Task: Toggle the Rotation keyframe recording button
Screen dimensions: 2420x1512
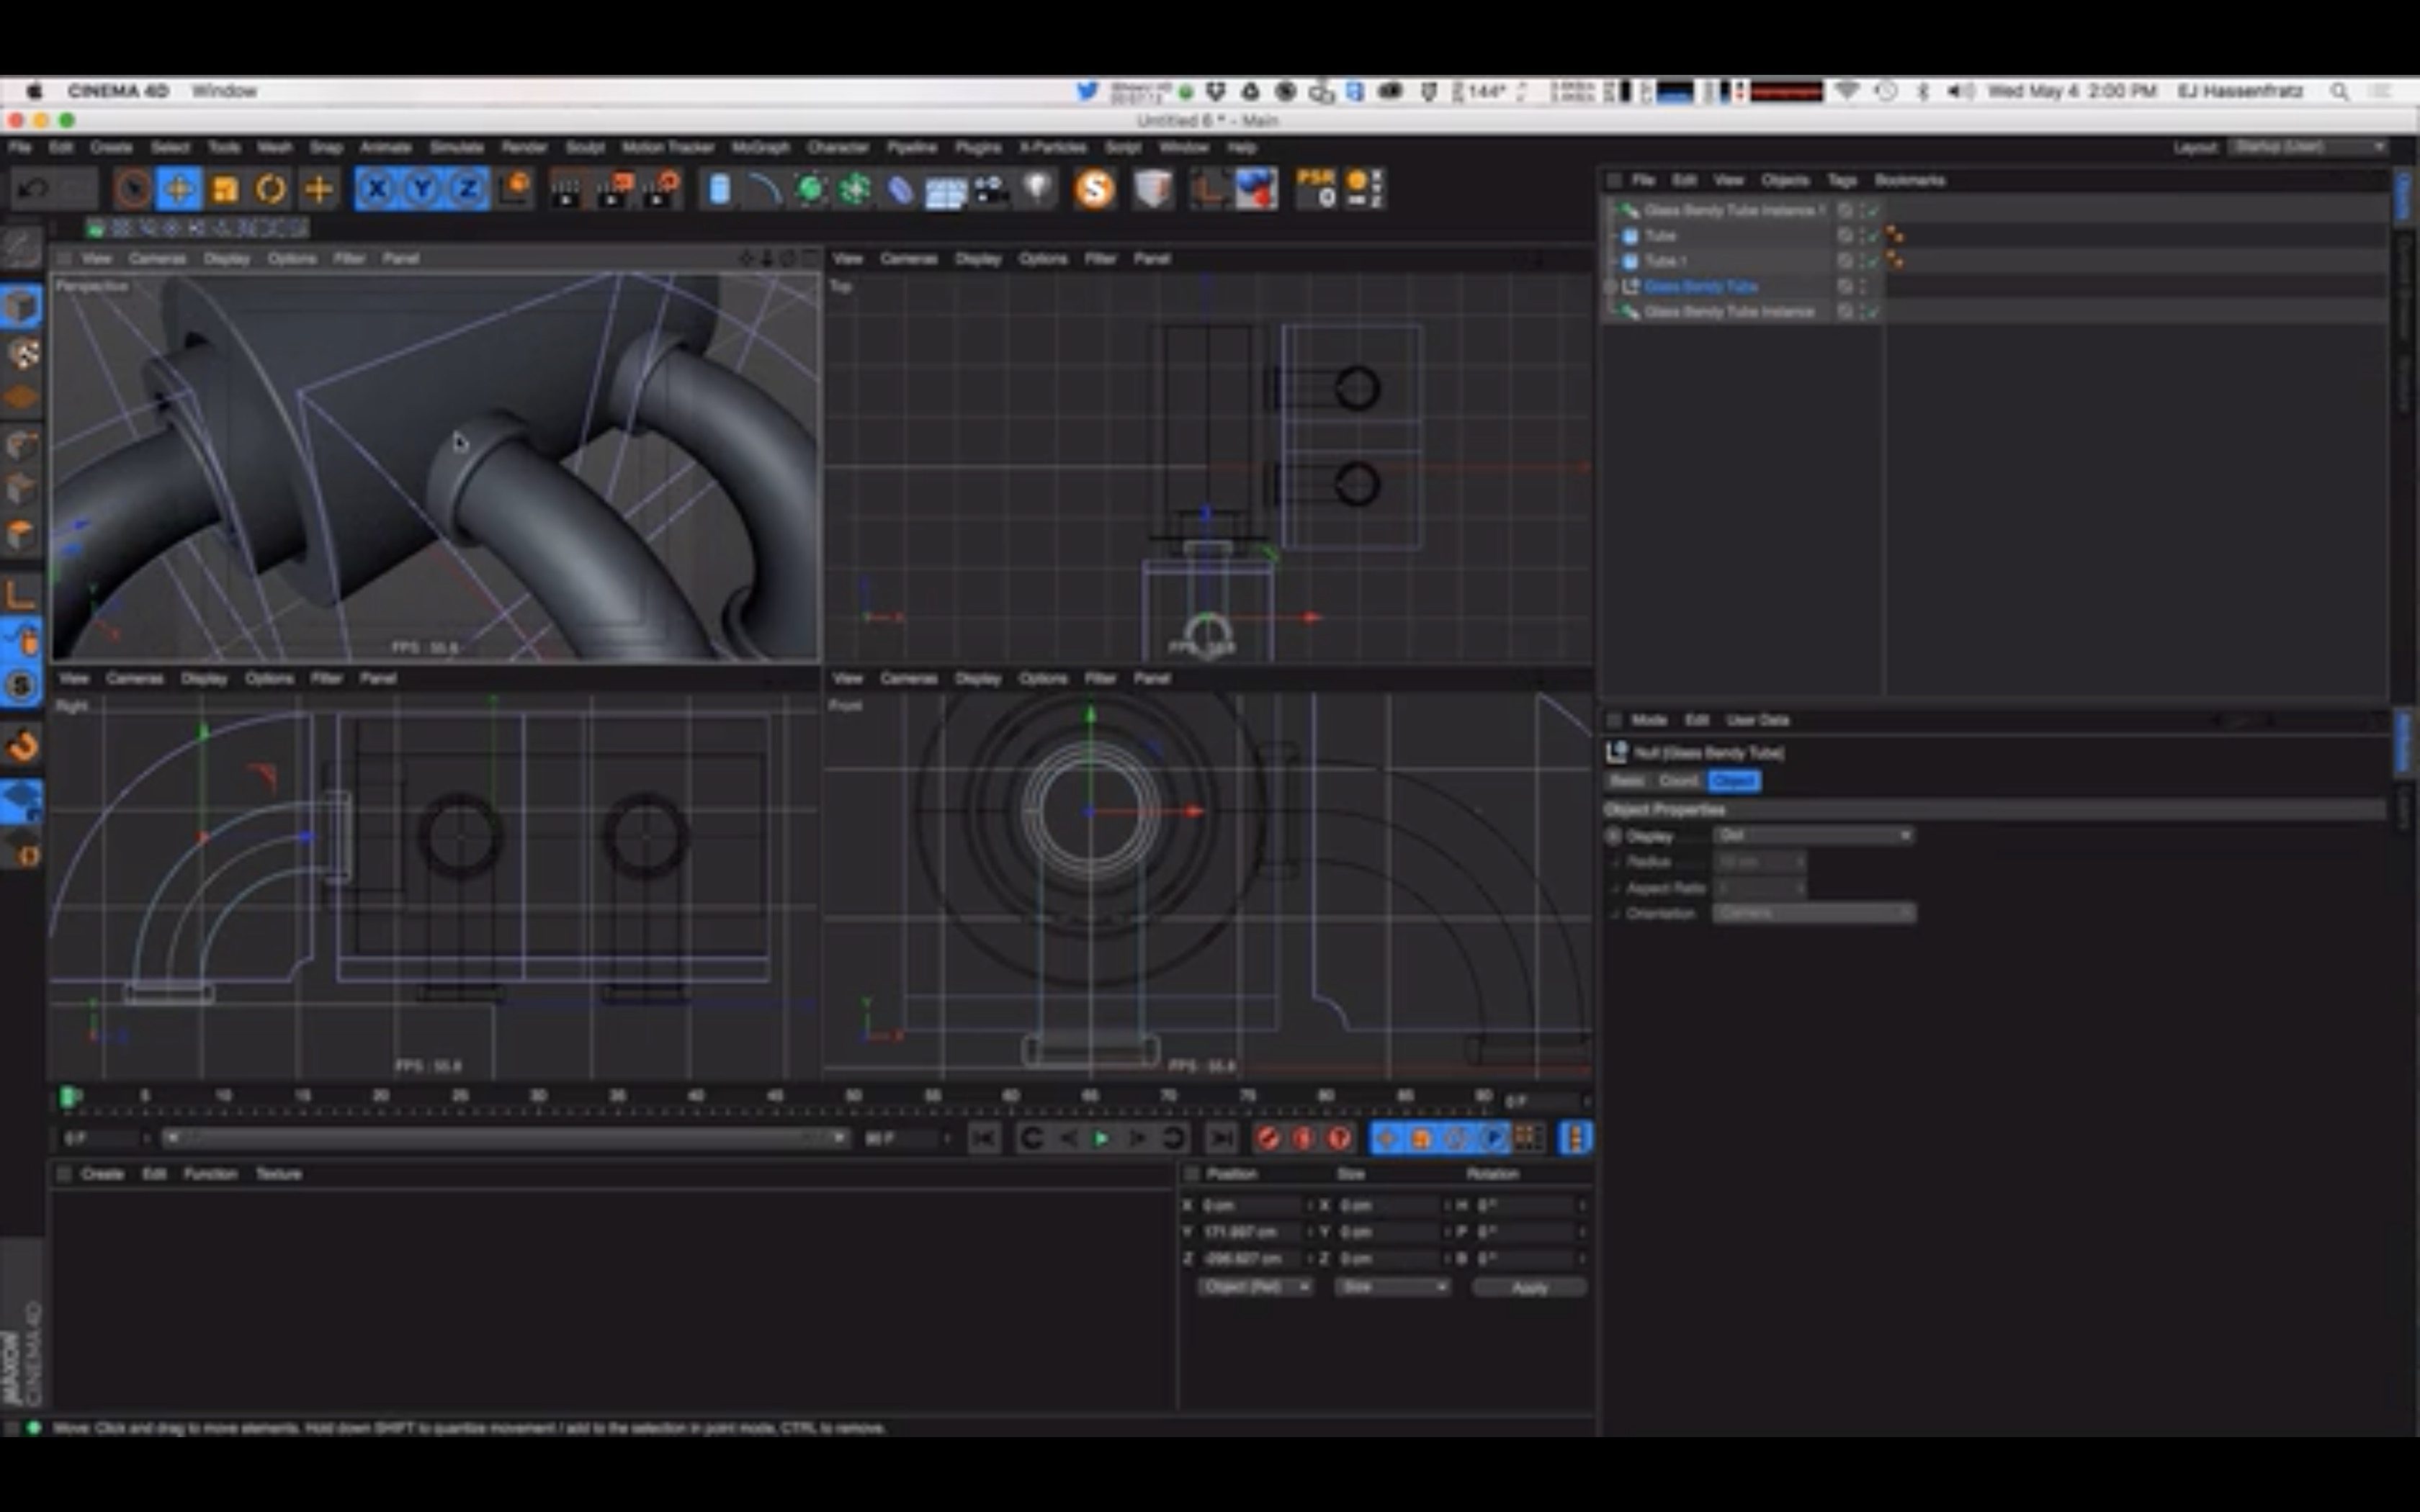Action: 1457,1138
